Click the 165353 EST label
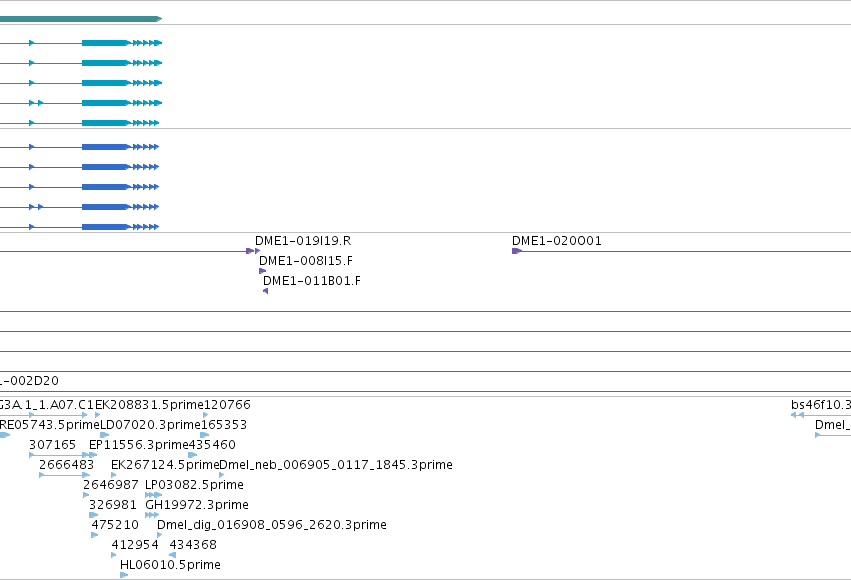 point(224,425)
